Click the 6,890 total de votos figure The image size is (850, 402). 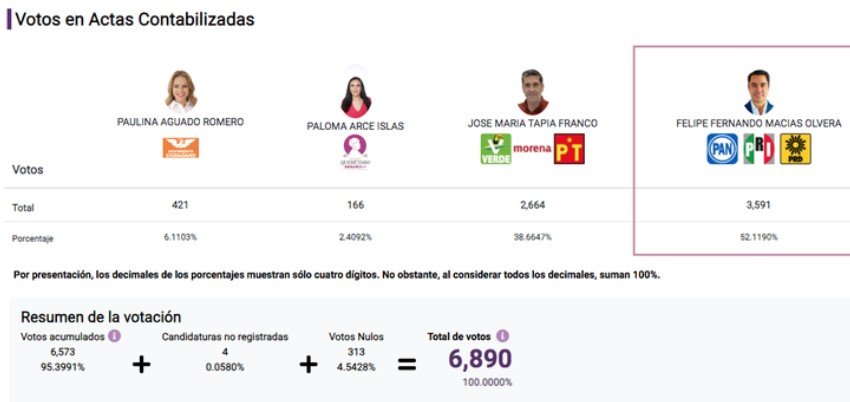pyautogui.click(x=480, y=359)
